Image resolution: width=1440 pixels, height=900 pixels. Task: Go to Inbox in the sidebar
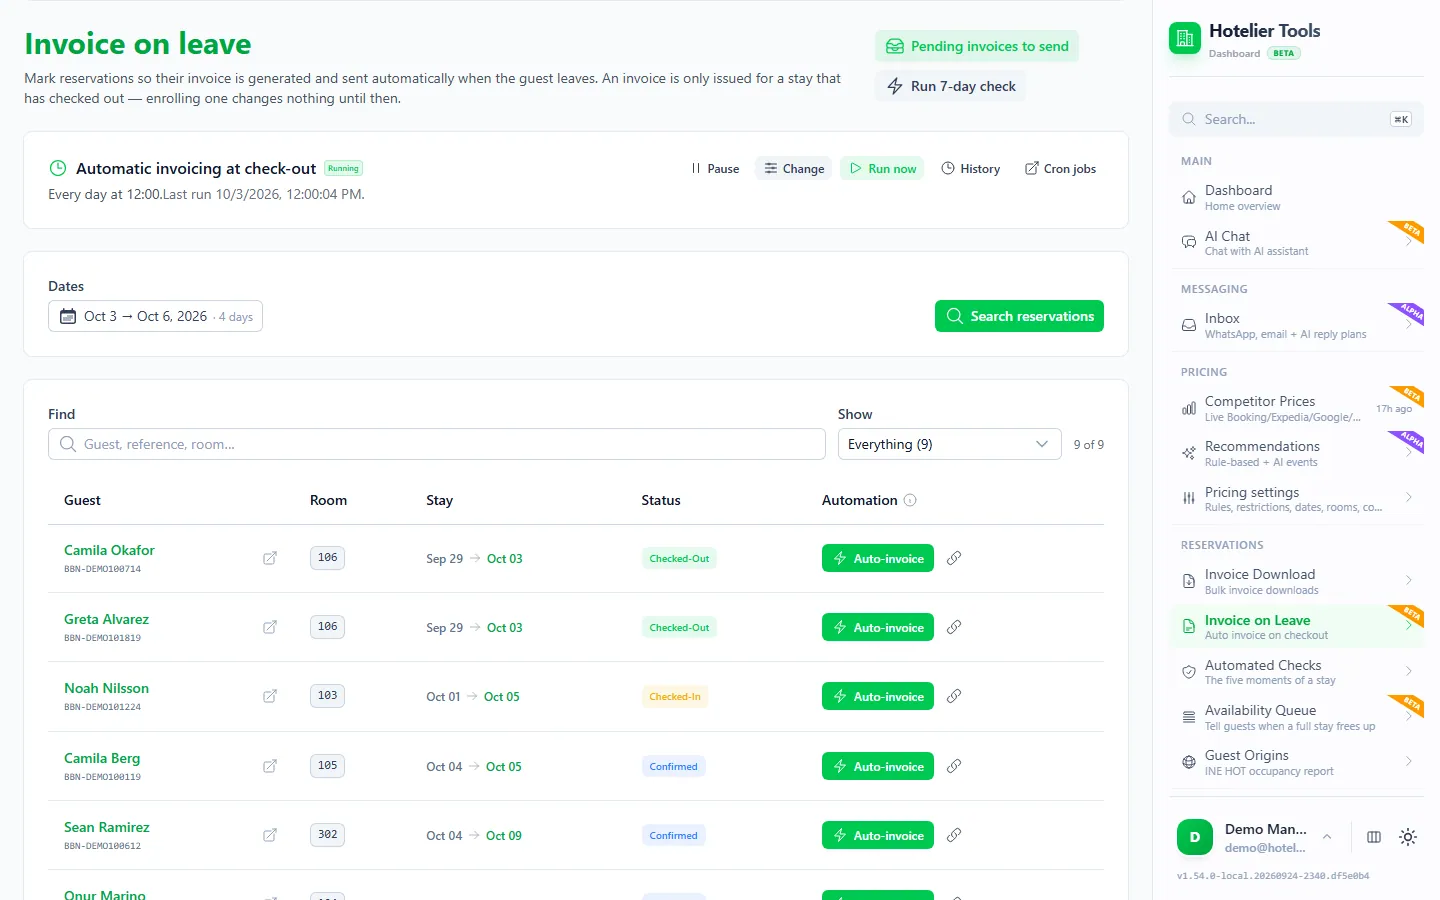click(1296, 325)
